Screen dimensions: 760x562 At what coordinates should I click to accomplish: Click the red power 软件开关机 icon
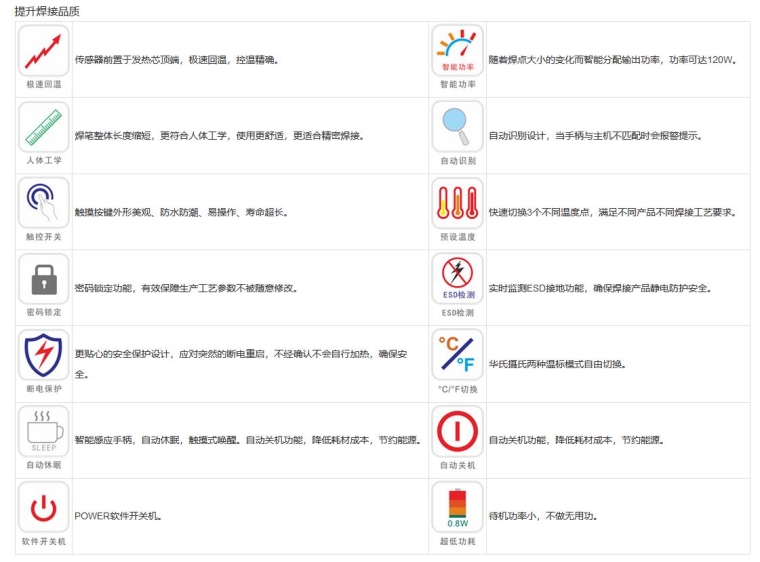click(x=44, y=507)
